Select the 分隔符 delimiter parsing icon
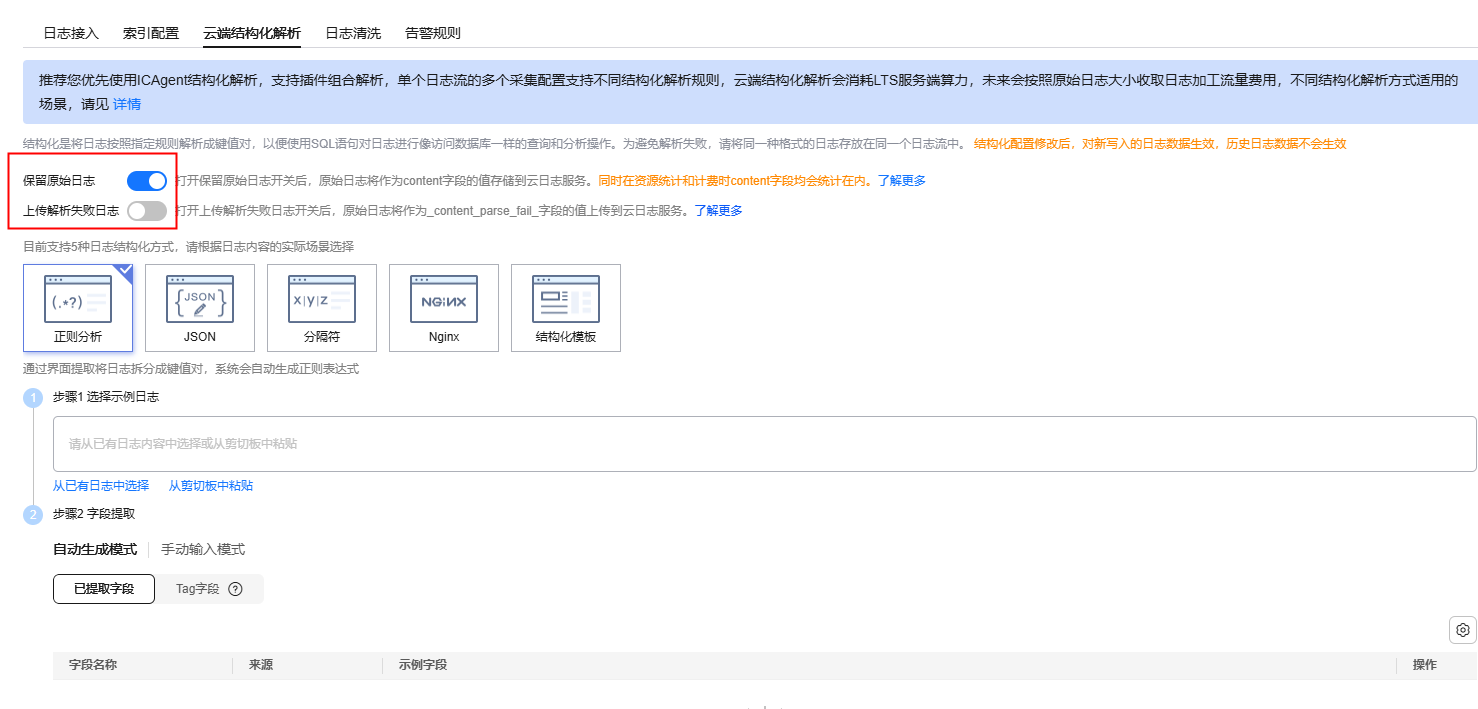1478x709 pixels. tap(322, 300)
